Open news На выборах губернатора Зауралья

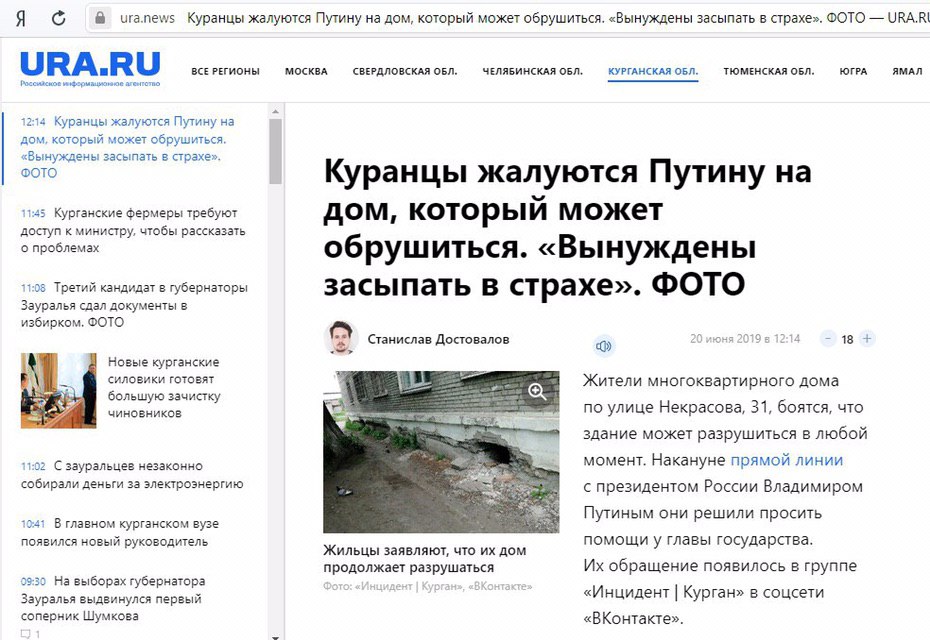tap(113, 598)
